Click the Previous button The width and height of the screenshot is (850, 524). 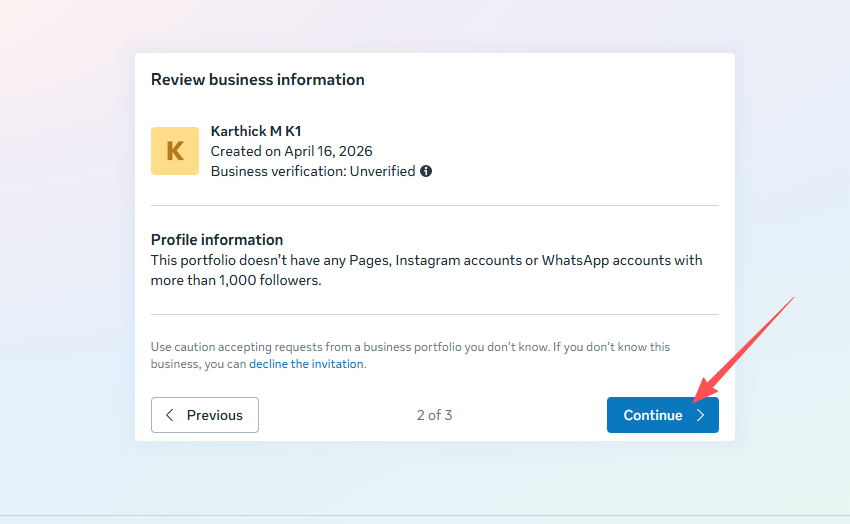[205, 415]
